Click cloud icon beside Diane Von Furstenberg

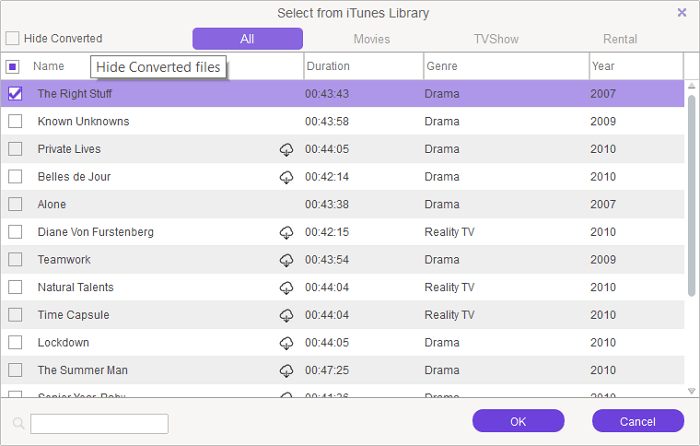[x=286, y=232]
